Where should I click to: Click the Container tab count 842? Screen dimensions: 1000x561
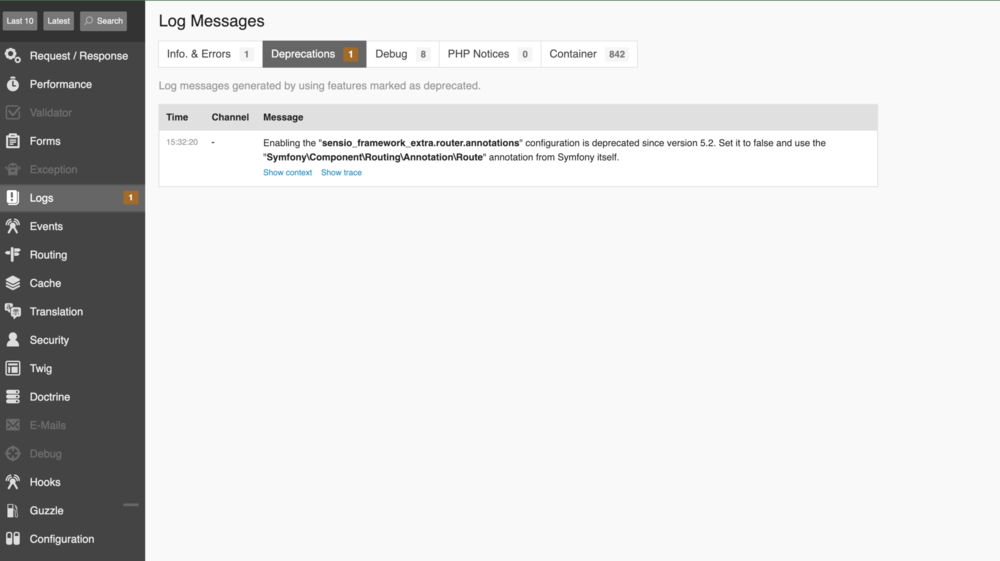click(x=617, y=54)
